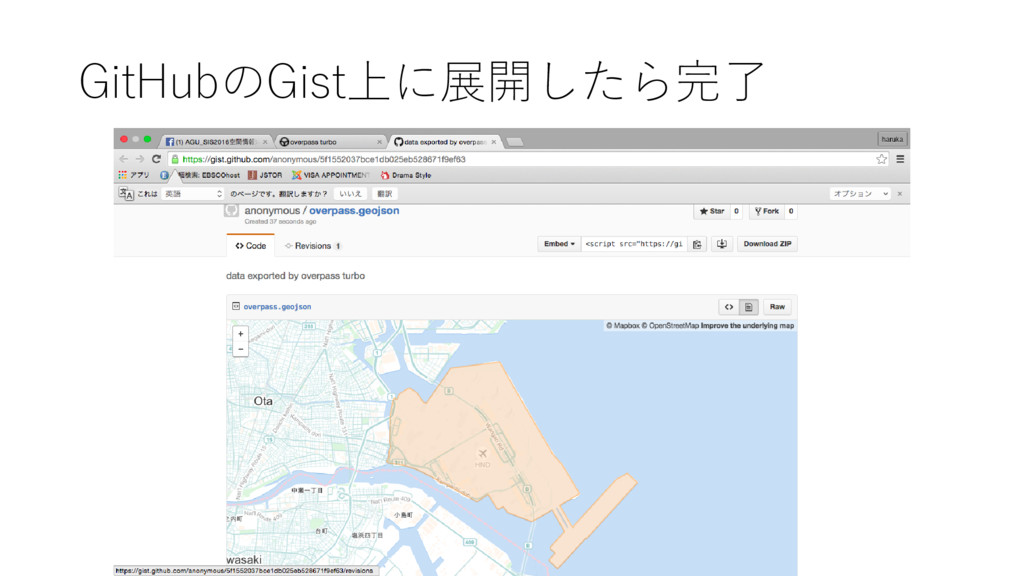Zoom out on the map
The image size is (1024, 576).
(x=240, y=349)
